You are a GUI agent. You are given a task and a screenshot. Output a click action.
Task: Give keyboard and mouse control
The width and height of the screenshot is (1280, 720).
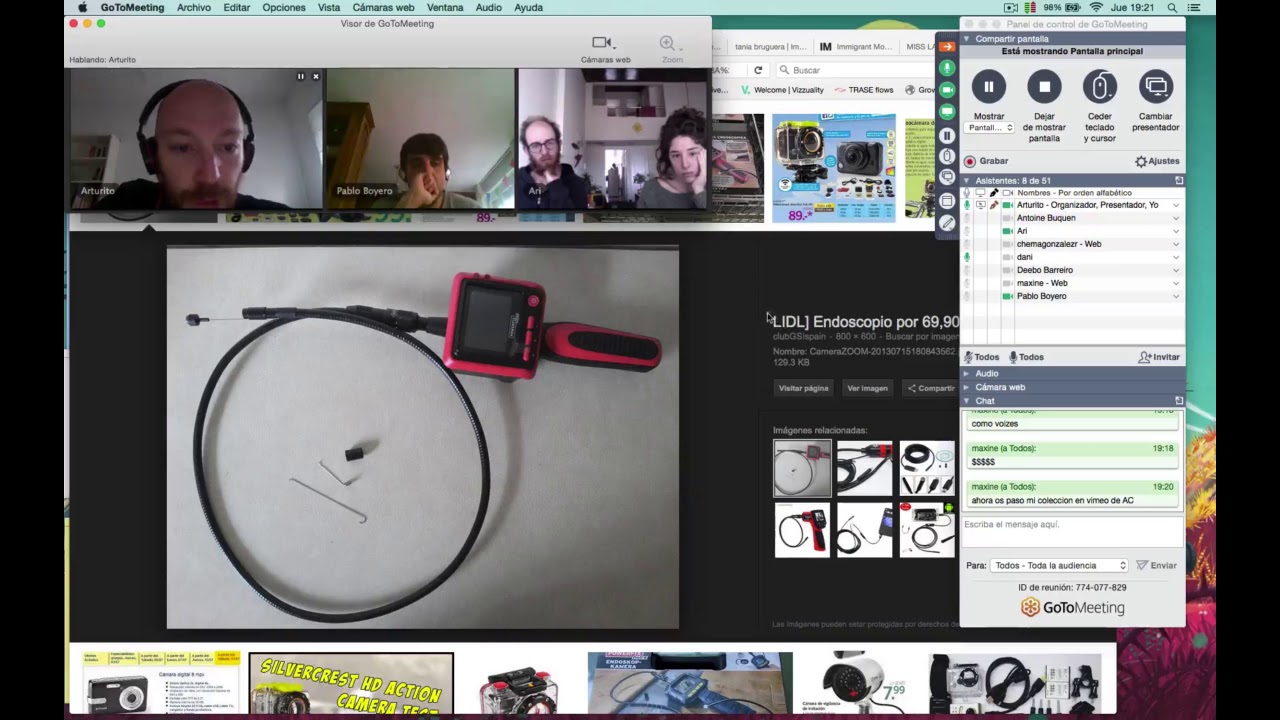[x=1100, y=87]
